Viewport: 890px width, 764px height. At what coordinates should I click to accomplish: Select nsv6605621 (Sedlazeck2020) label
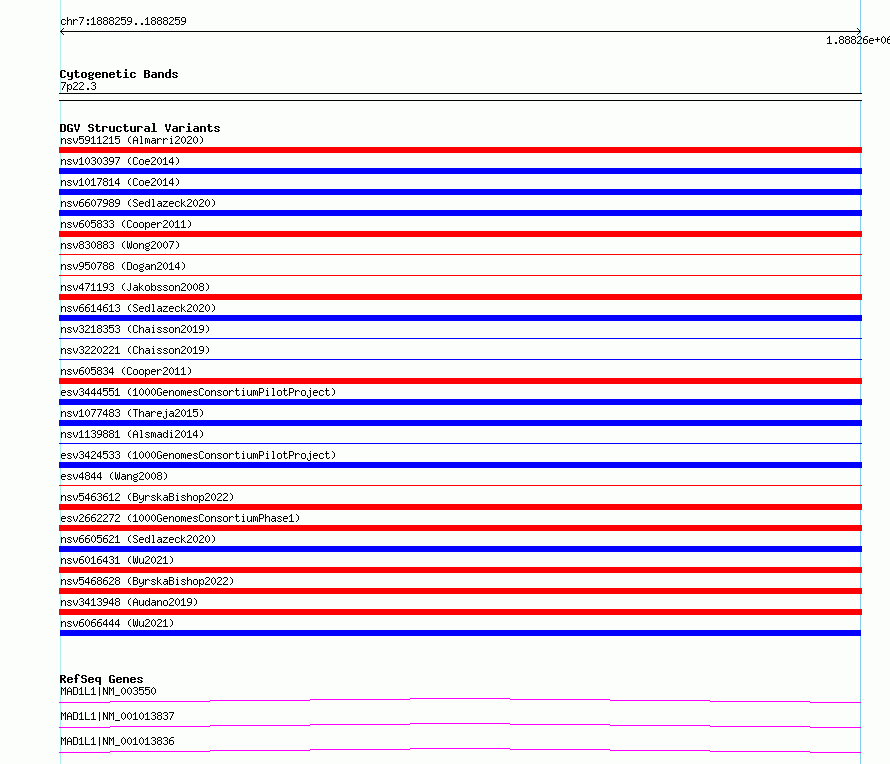tap(138, 539)
